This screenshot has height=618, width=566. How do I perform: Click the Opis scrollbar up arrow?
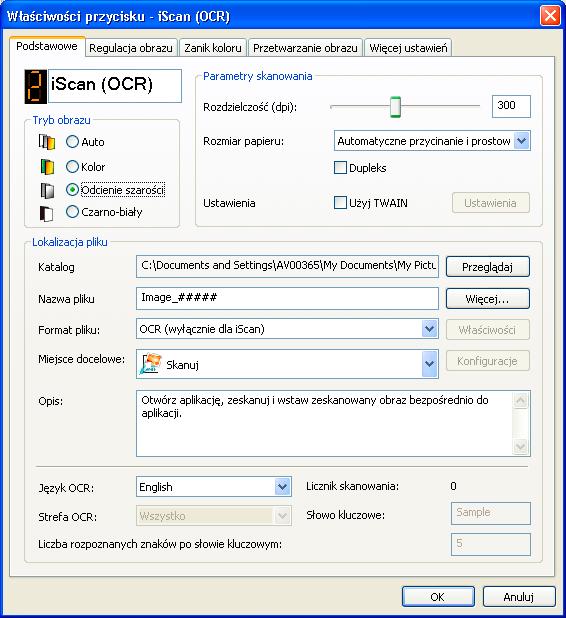coord(521,400)
